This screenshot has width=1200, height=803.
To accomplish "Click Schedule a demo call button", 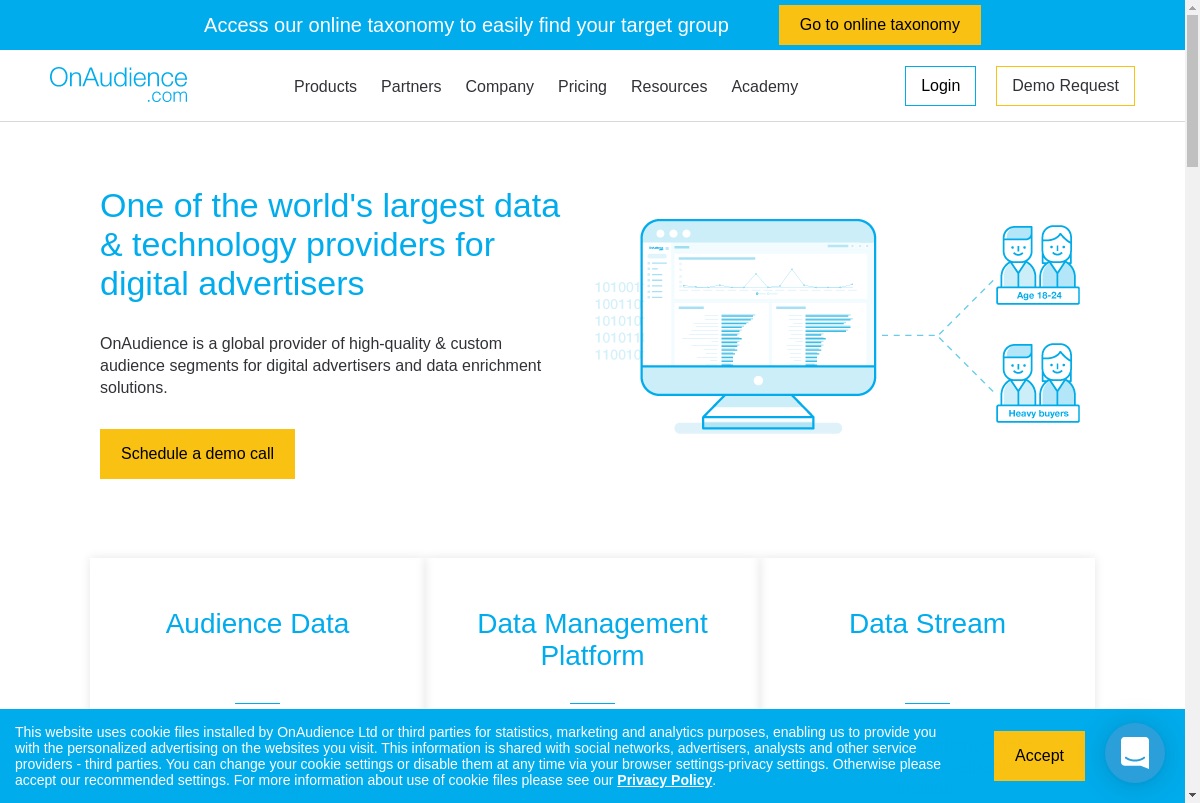I will 197,454.
